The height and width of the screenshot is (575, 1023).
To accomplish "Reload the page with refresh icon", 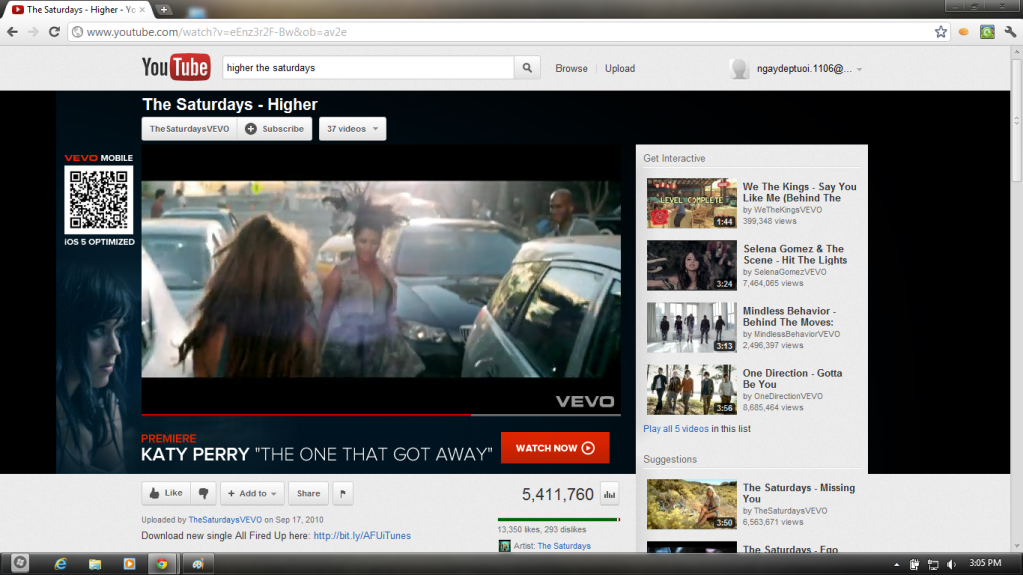I will tap(54, 31).
